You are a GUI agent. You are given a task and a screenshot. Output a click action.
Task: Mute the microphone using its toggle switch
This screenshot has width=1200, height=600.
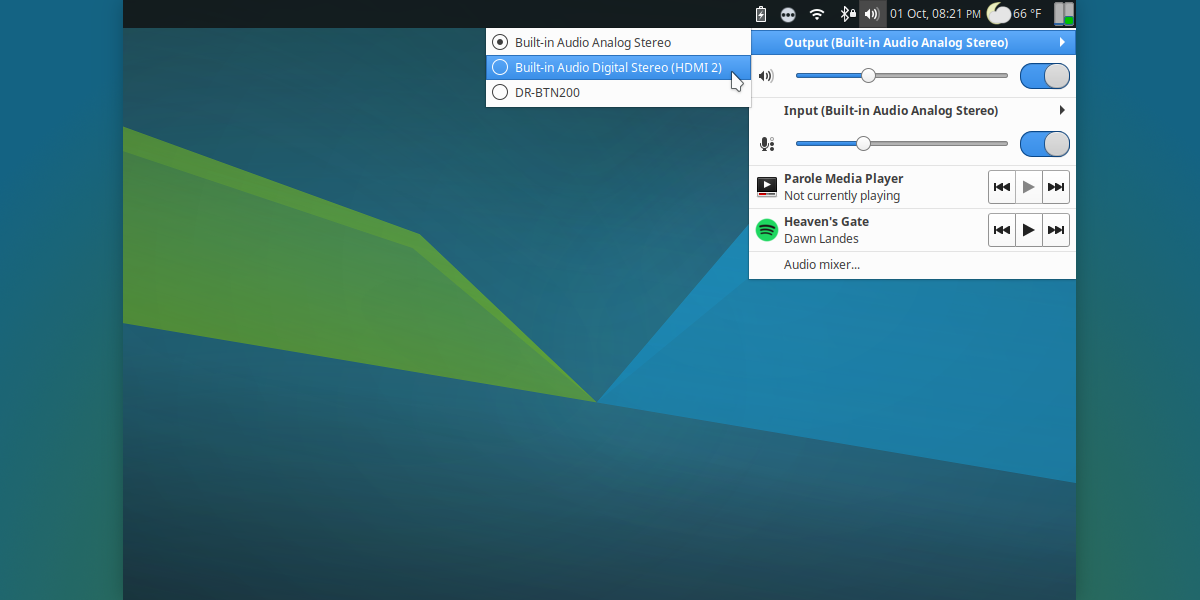[1045, 143]
